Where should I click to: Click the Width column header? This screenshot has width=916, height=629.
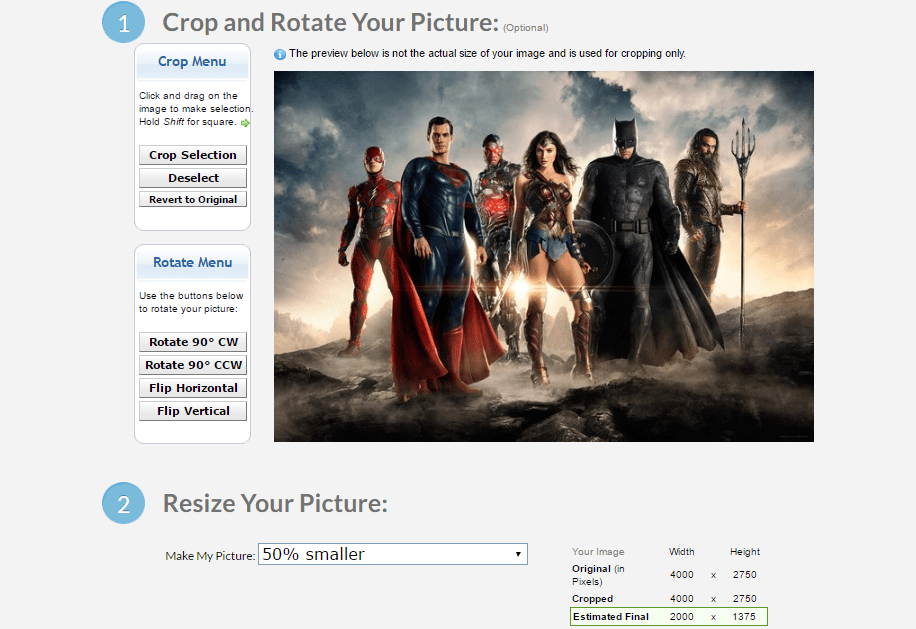[x=682, y=551]
